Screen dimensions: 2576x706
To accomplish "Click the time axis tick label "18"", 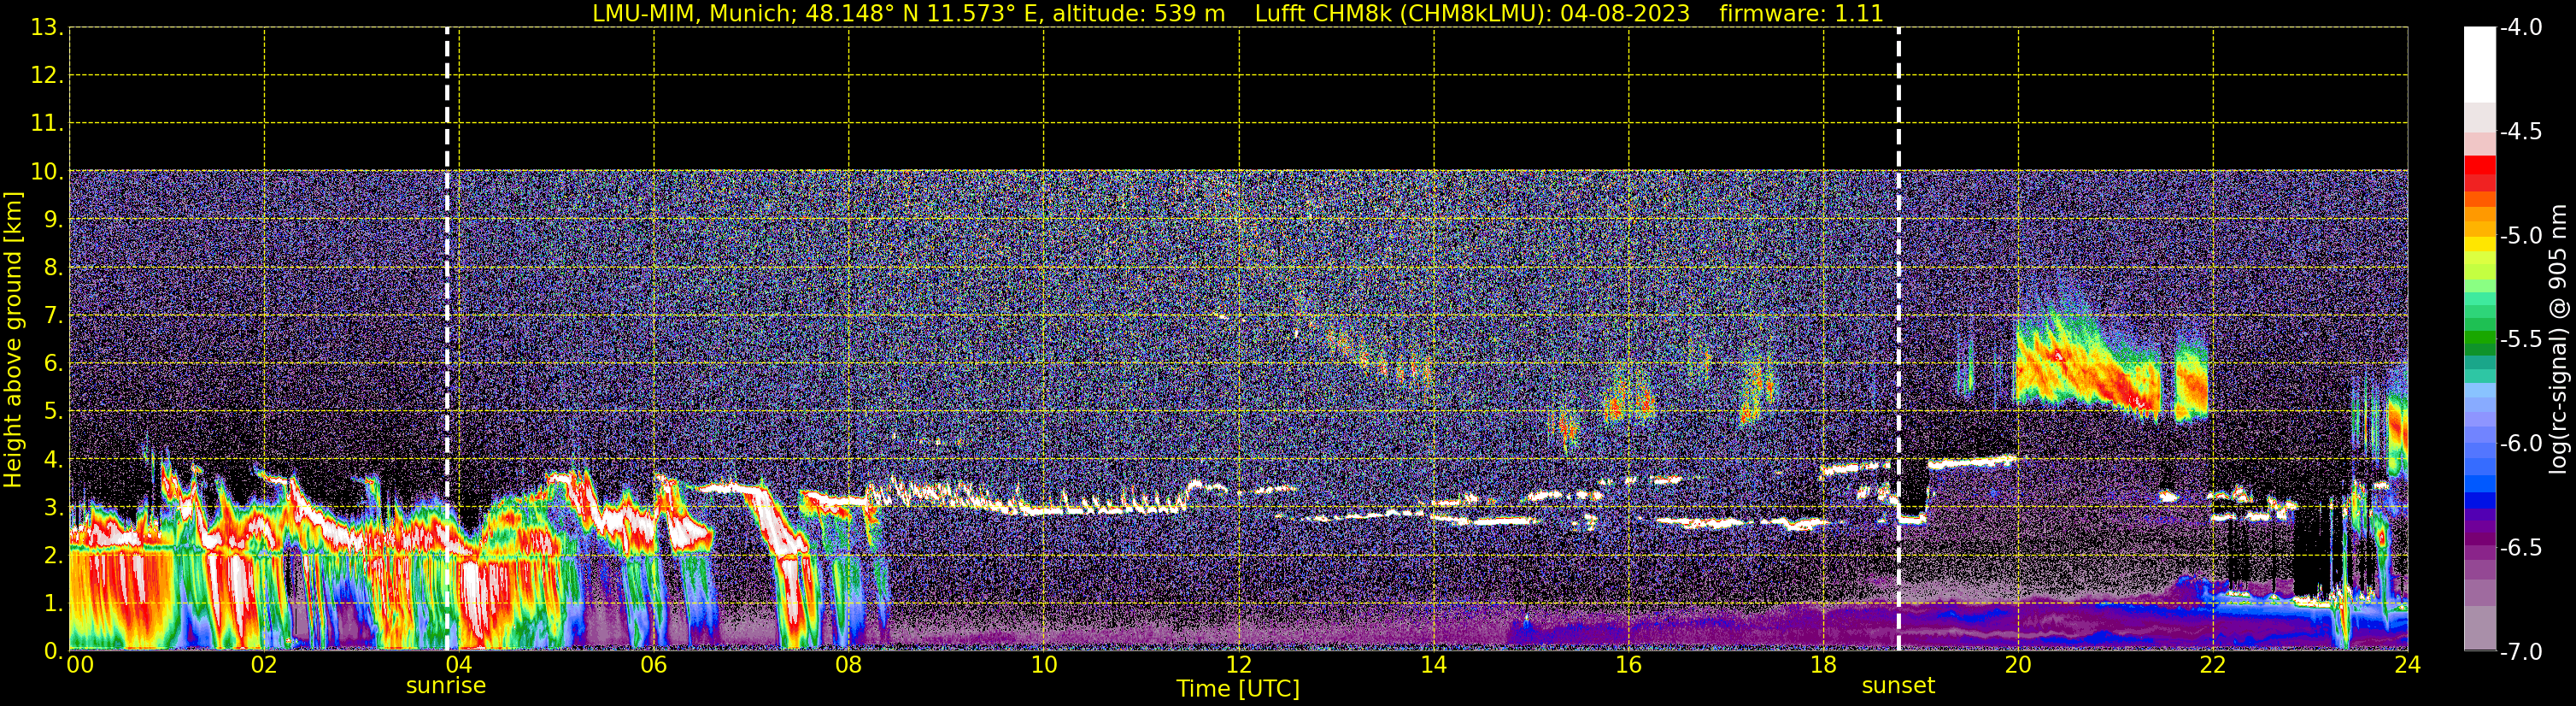I will pos(1823,665).
